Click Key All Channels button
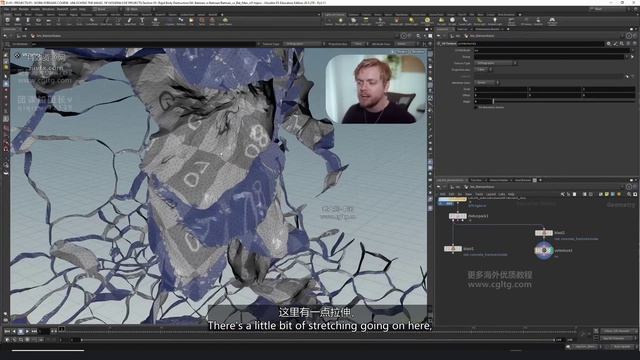 point(618,331)
